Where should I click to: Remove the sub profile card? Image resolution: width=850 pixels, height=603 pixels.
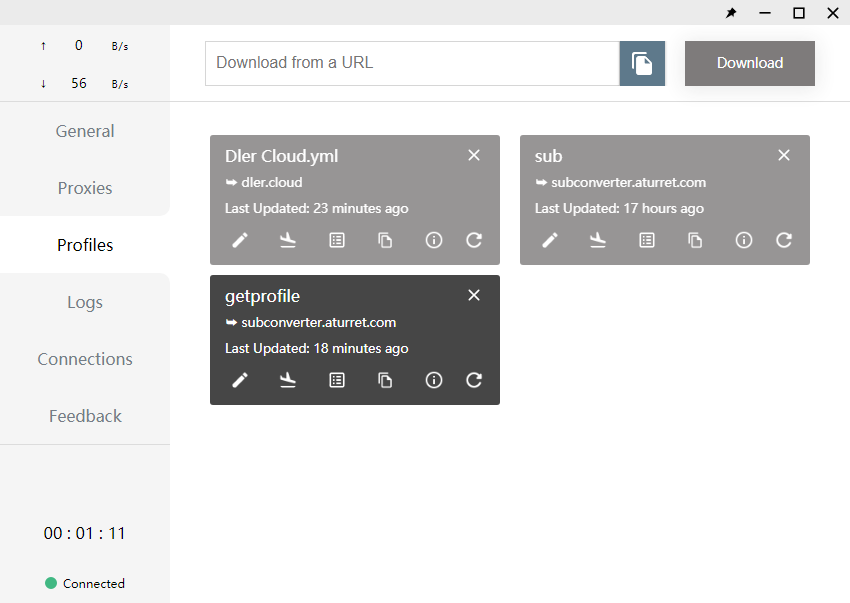click(784, 155)
